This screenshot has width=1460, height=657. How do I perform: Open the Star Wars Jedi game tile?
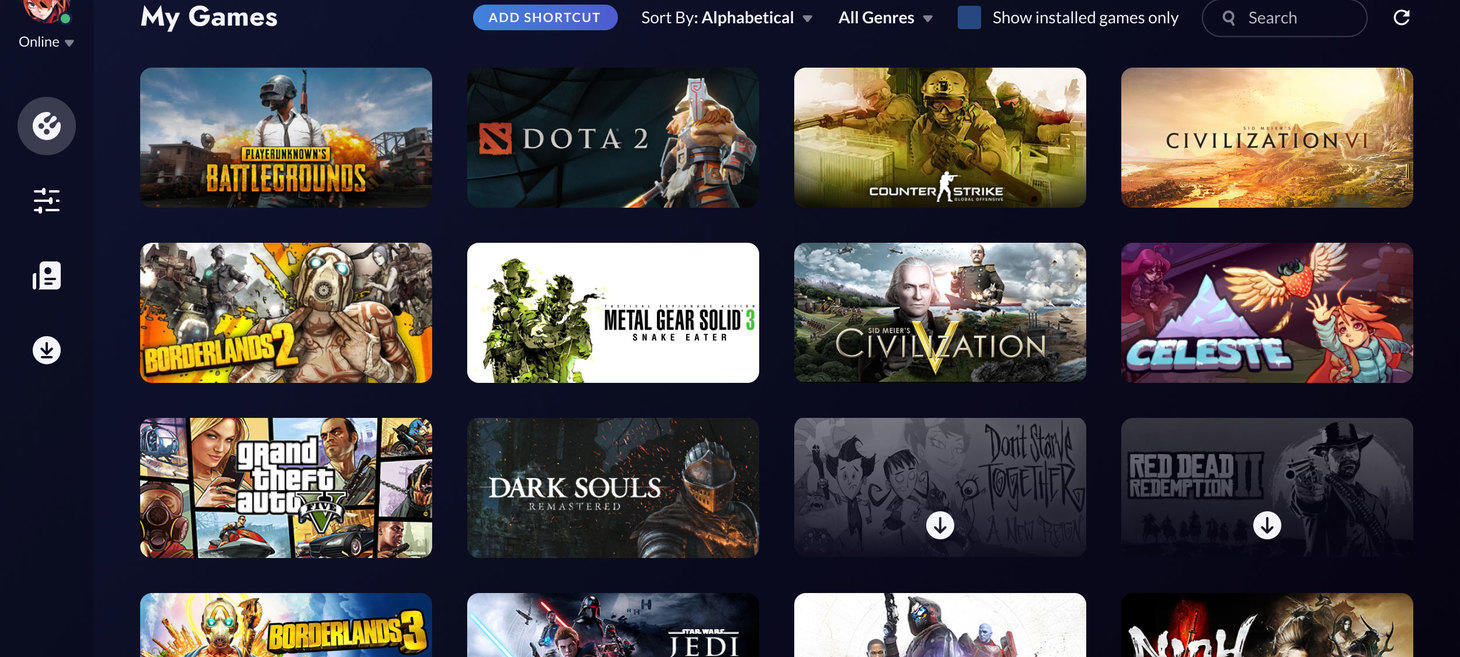click(613, 625)
